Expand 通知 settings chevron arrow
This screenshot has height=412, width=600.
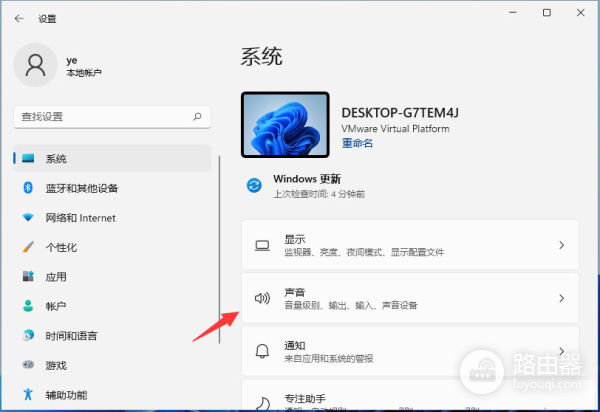[x=561, y=350]
